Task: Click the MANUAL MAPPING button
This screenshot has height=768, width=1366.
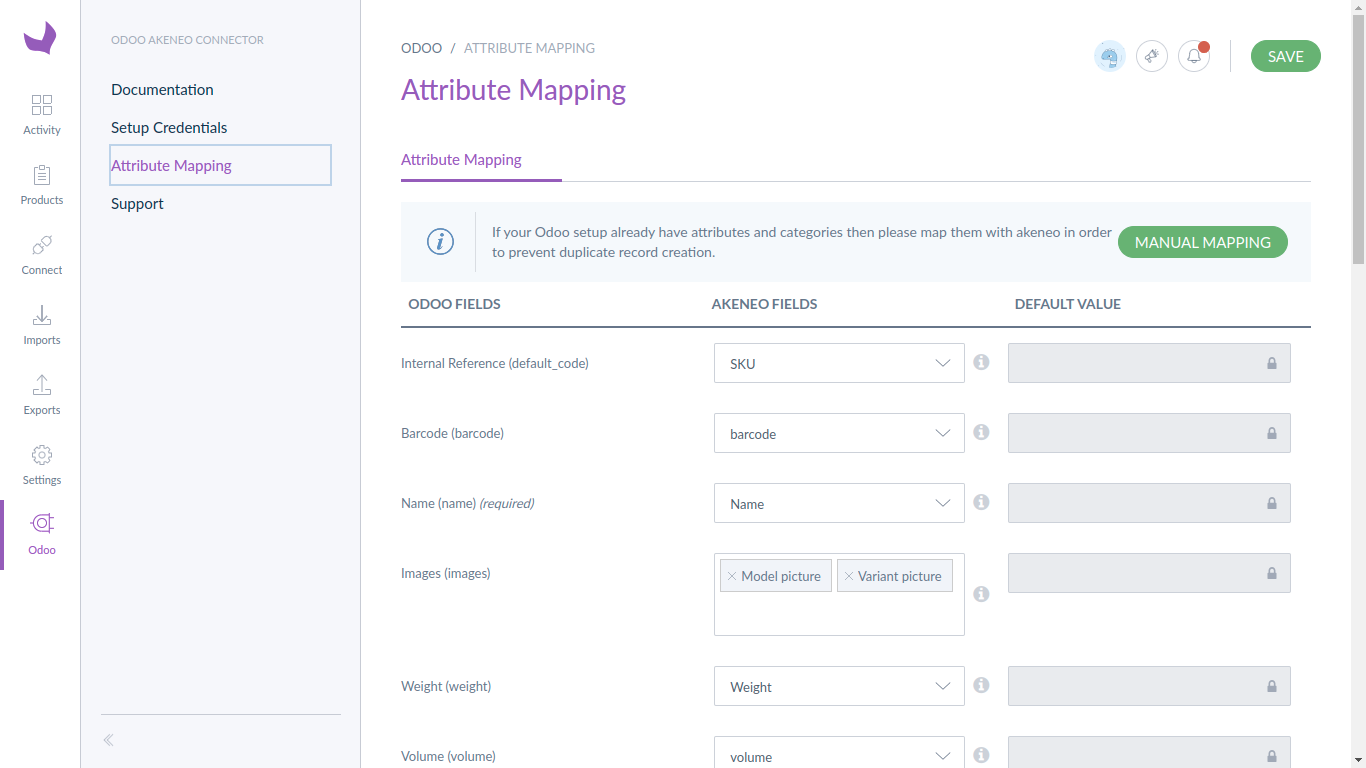Action: point(1202,242)
